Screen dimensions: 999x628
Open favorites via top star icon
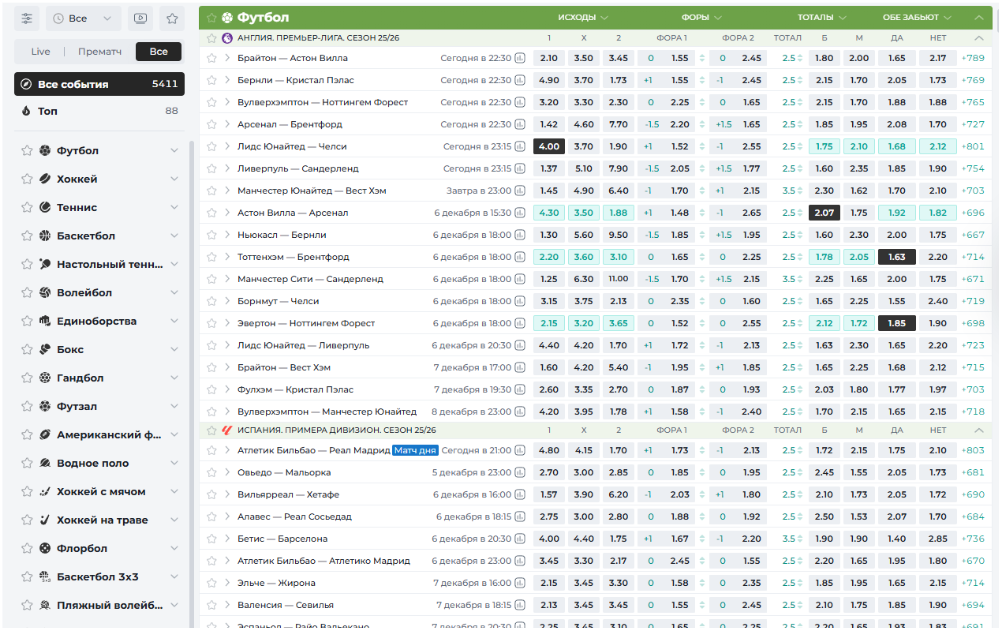click(x=172, y=18)
